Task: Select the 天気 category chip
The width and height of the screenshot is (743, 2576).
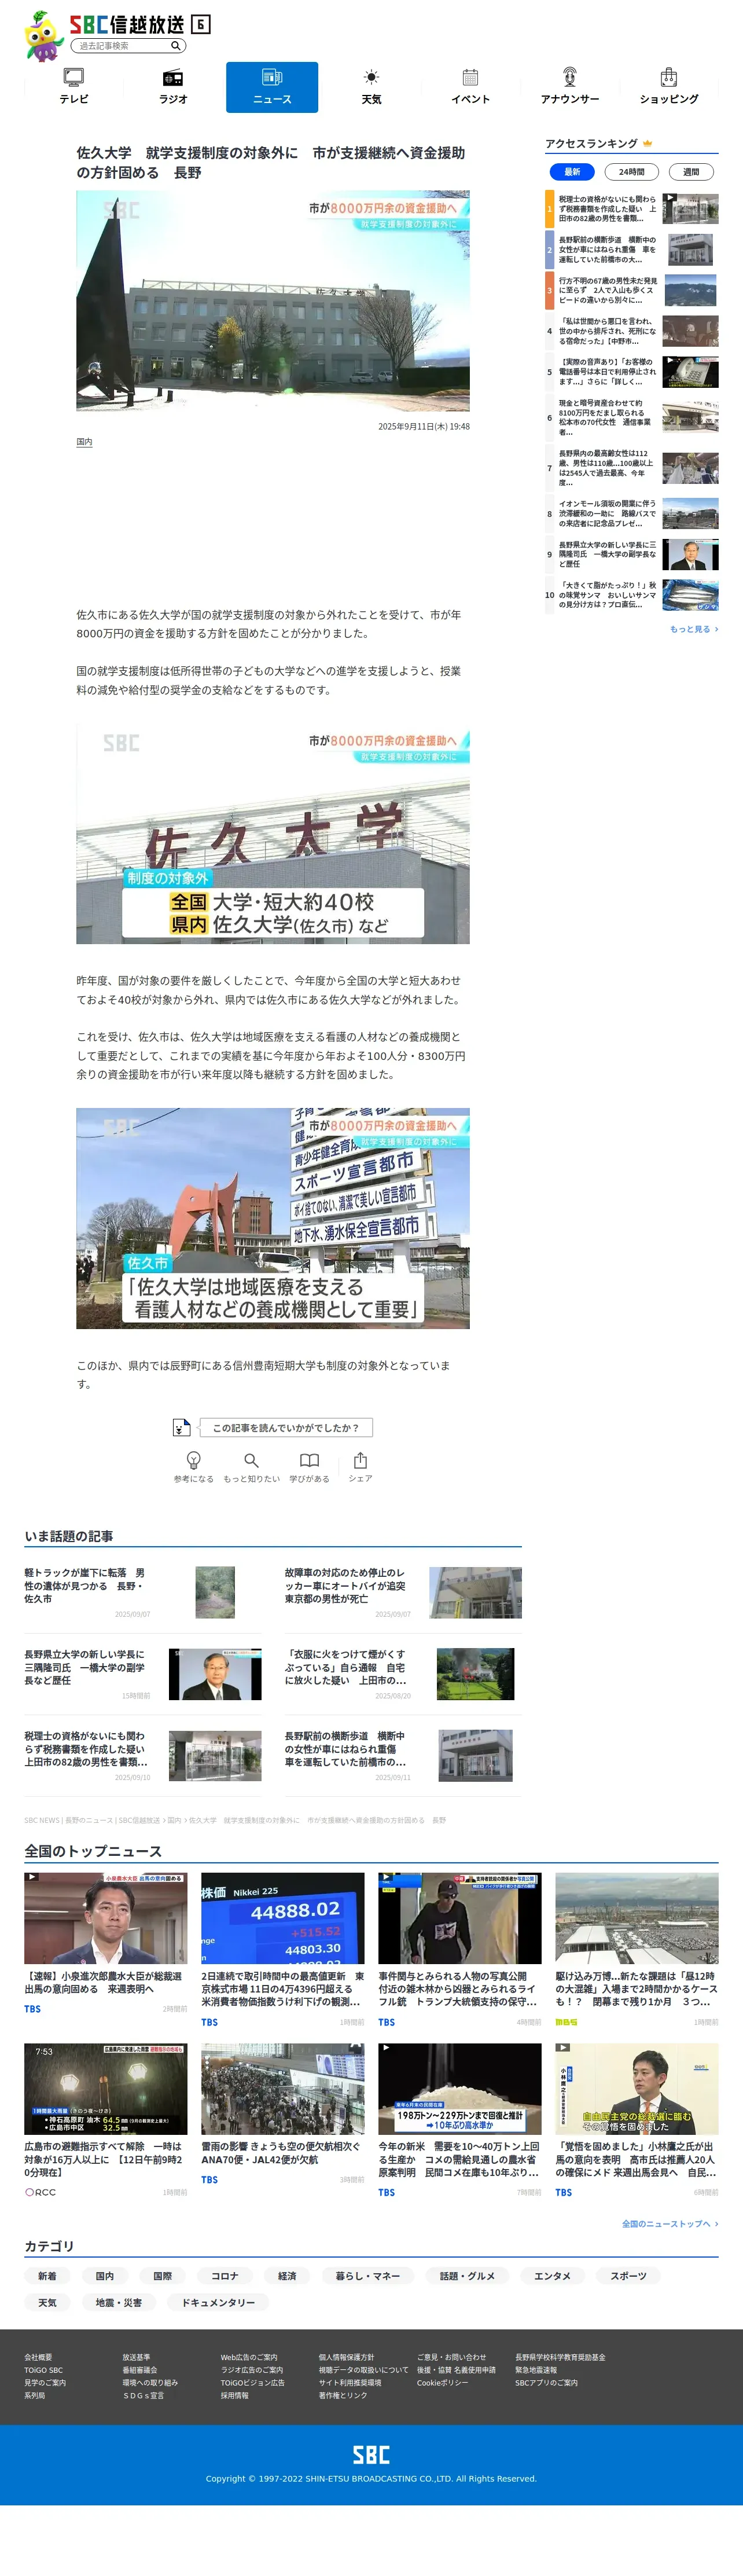Action: pos(47,2303)
